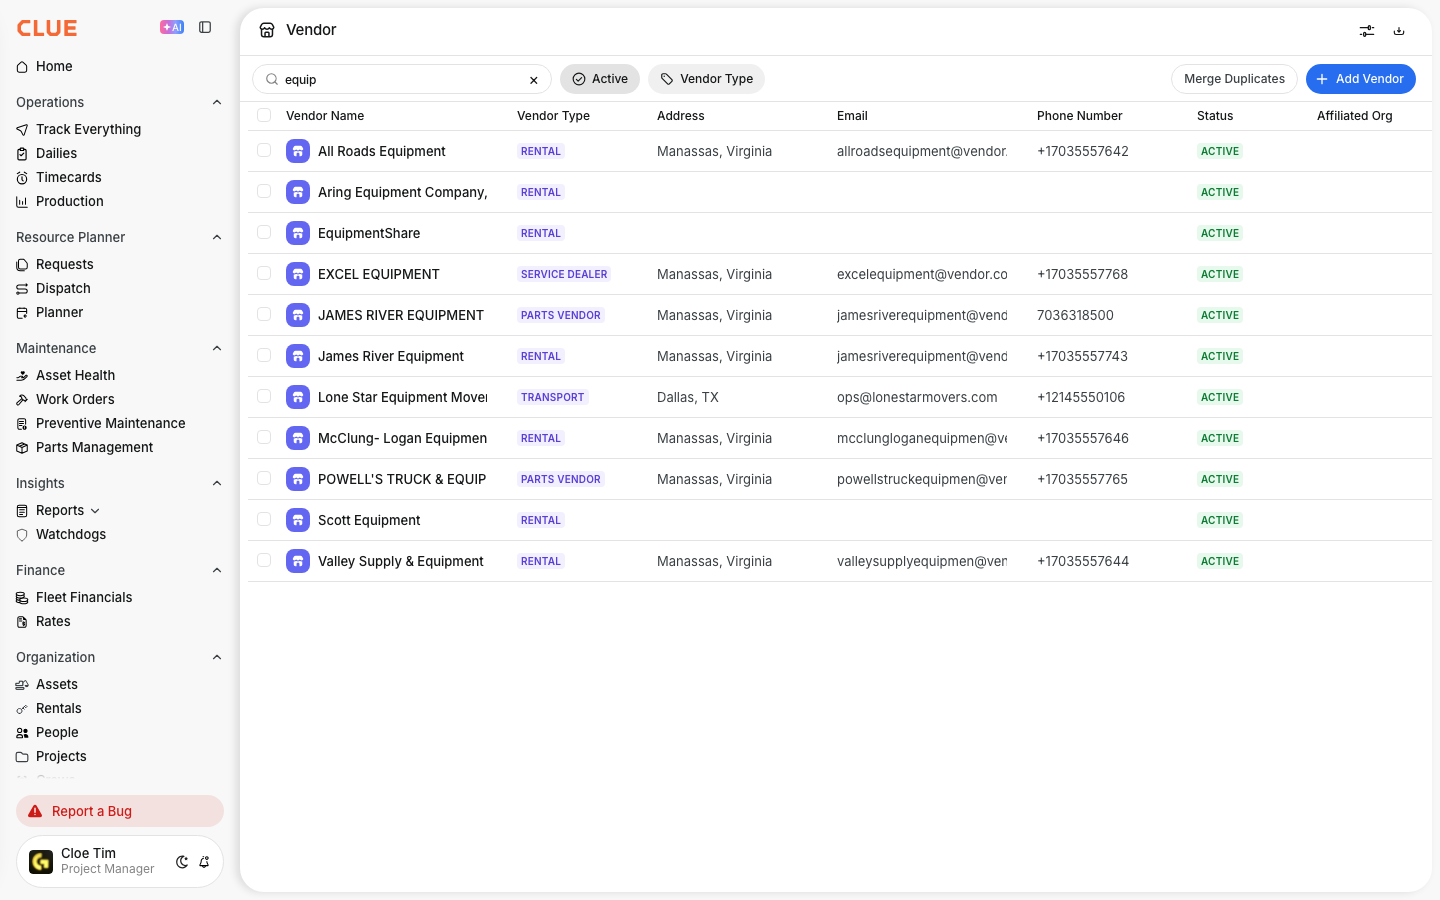Screen dimensions: 1440x900
Task: Collapse the Resource Planner section
Action: point(217,237)
